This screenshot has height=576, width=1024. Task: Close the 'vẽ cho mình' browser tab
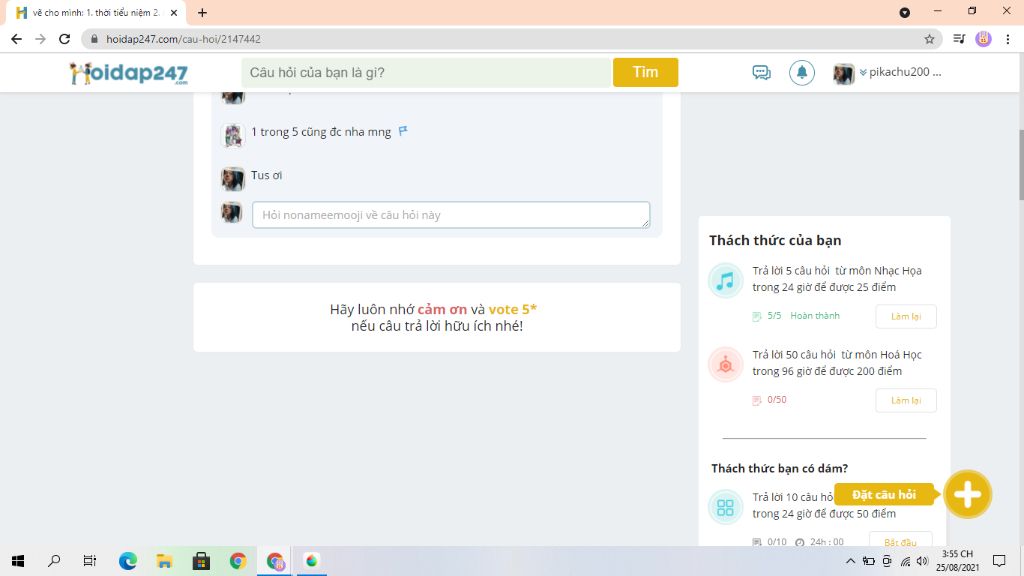point(174,12)
